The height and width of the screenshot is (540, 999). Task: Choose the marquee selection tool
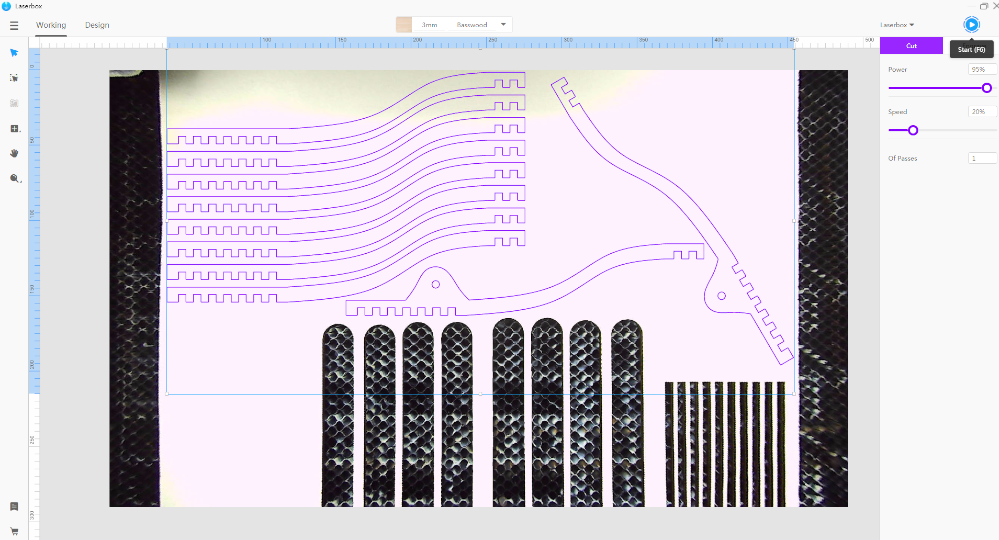tap(14, 78)
